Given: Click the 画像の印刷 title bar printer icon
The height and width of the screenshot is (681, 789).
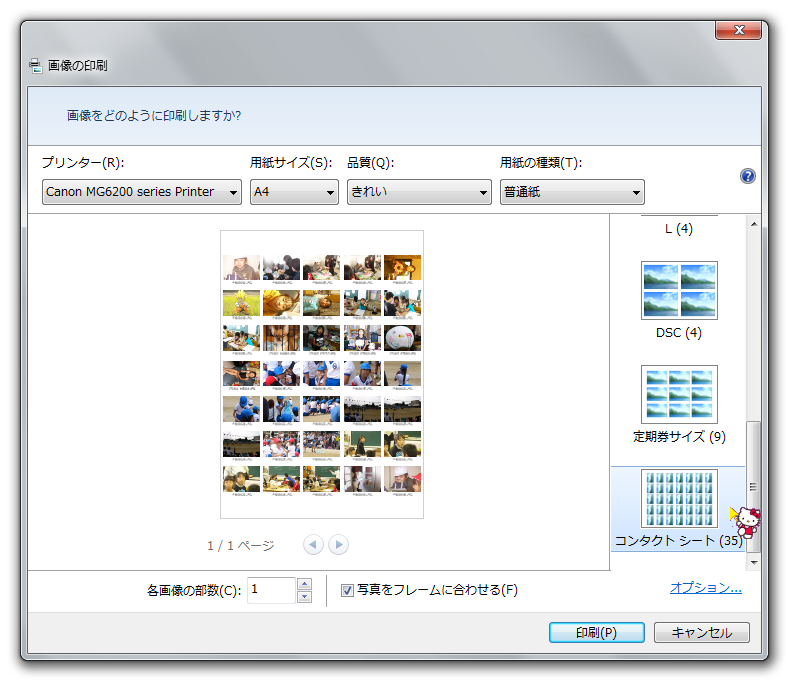Looking at the screenshot, I should tap(36, 65).
